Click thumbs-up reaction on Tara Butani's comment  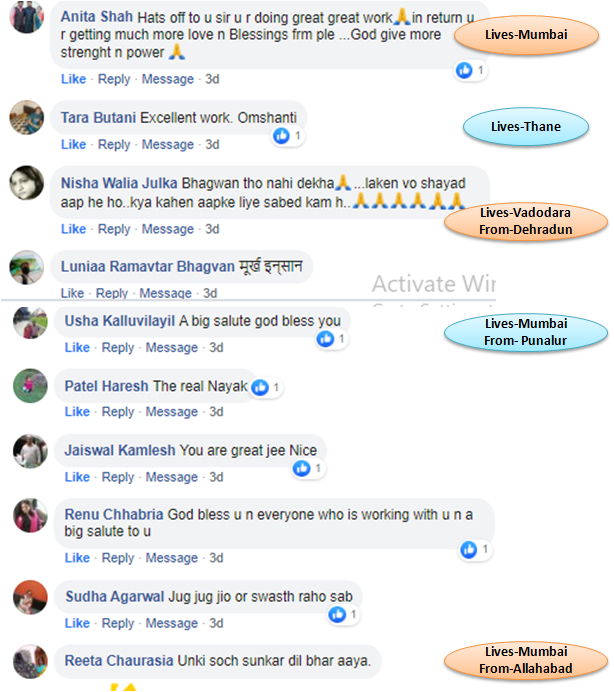point(281,136)
